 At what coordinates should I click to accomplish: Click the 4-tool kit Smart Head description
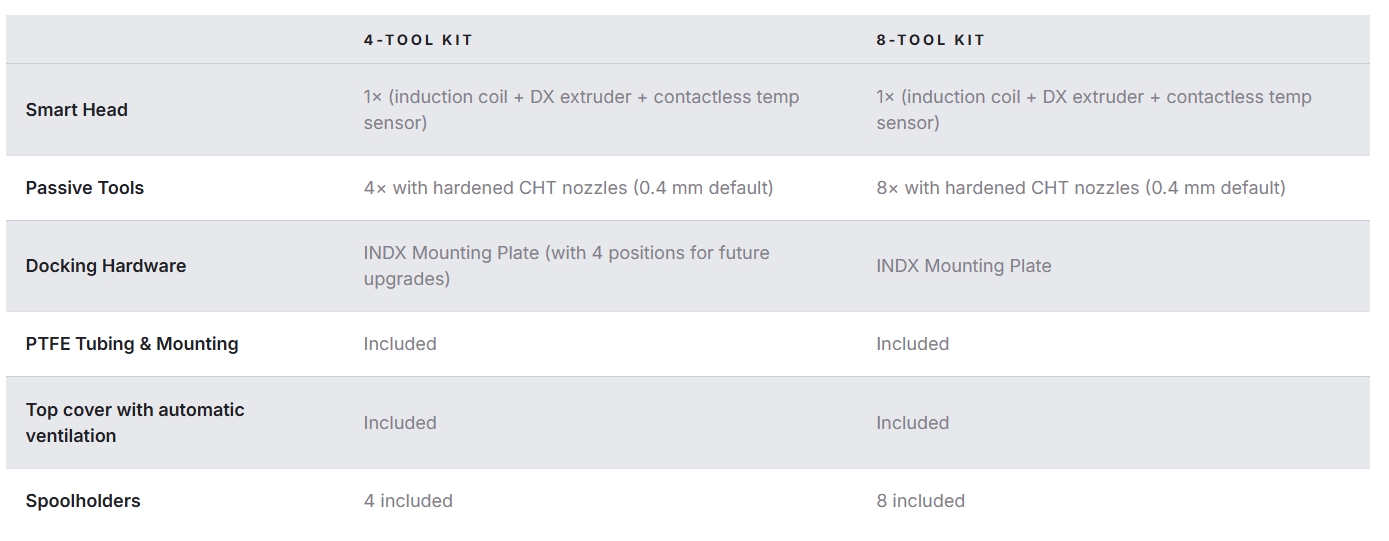tap(581, 110)
